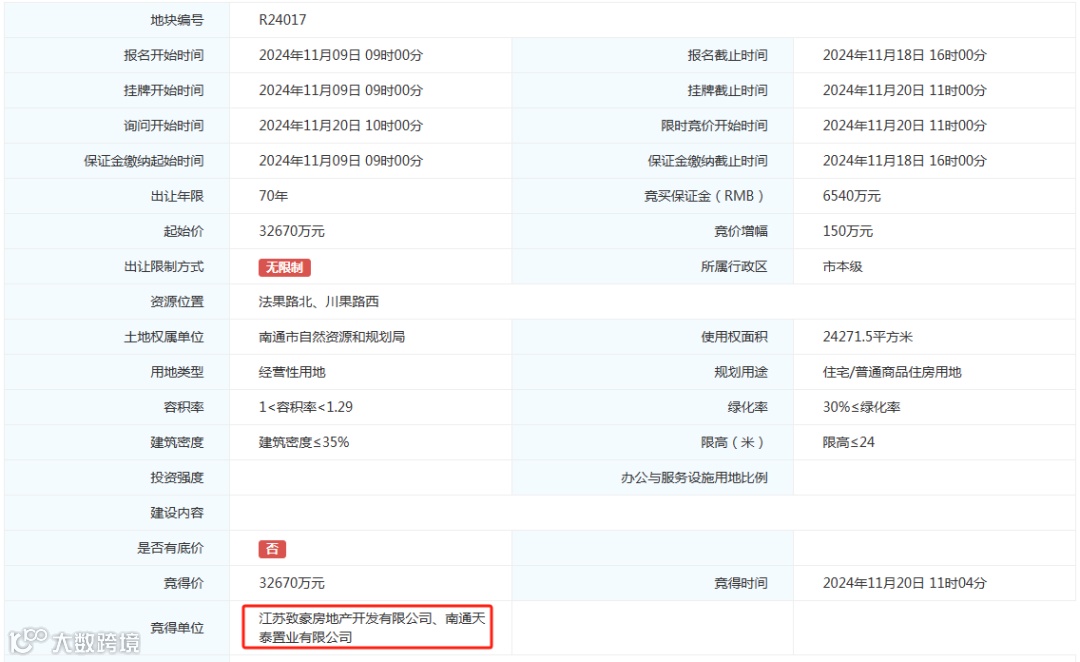The image size is (1080, 662).
Task: Click the 竞得时间 label
Action: click(741, 583)
